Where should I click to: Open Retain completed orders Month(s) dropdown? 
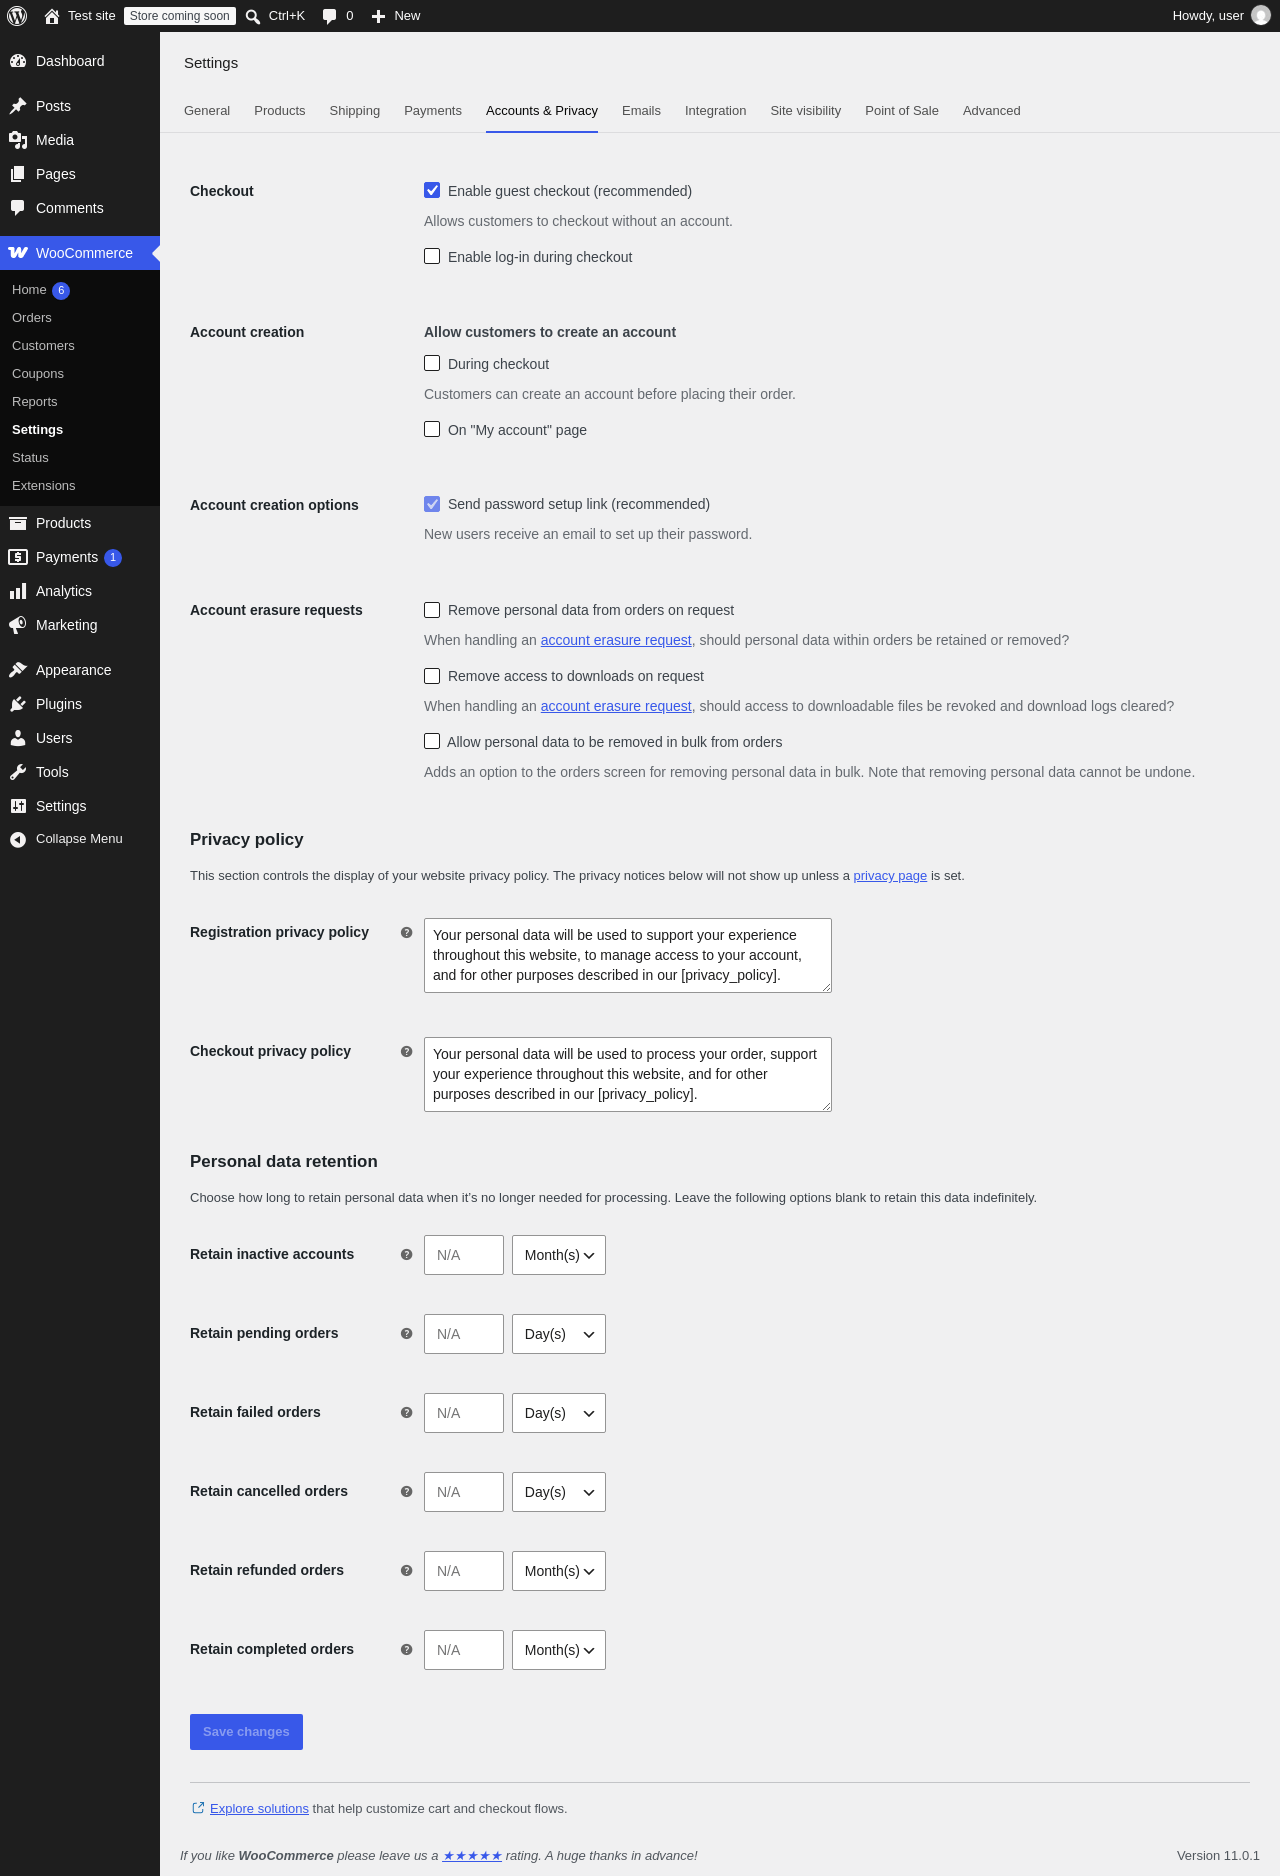pyautogui.click(x=559, y=1650)
